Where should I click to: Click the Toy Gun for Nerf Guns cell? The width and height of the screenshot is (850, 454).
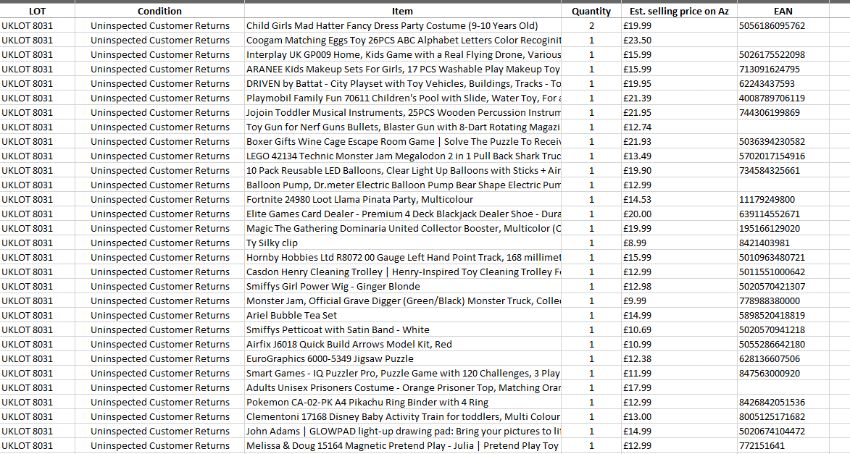pos(403,127)
